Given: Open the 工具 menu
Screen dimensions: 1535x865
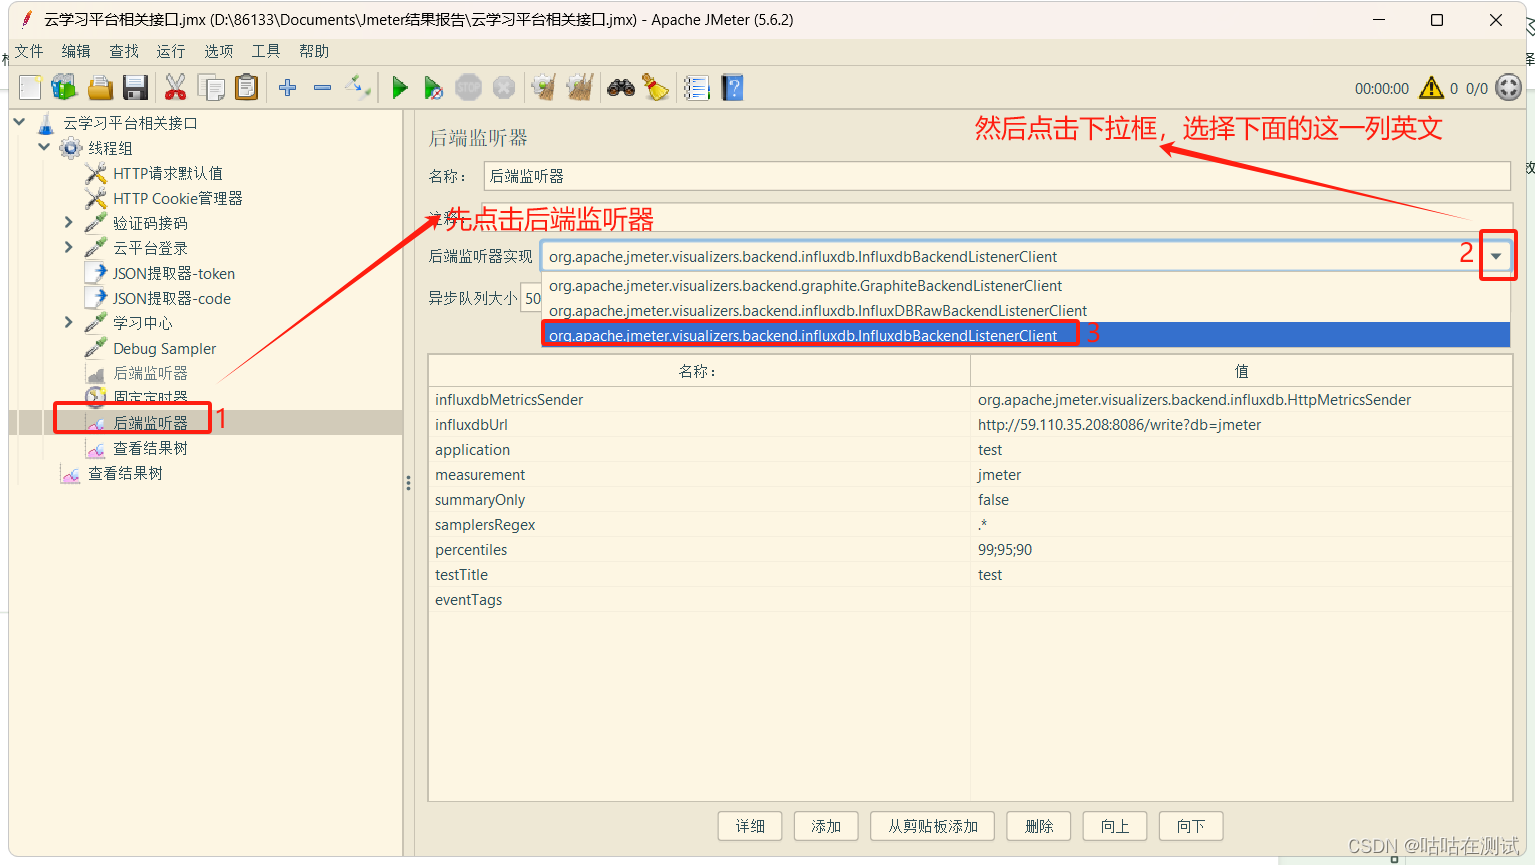Looking at the screenshot, I should click(x=266, y=51).
